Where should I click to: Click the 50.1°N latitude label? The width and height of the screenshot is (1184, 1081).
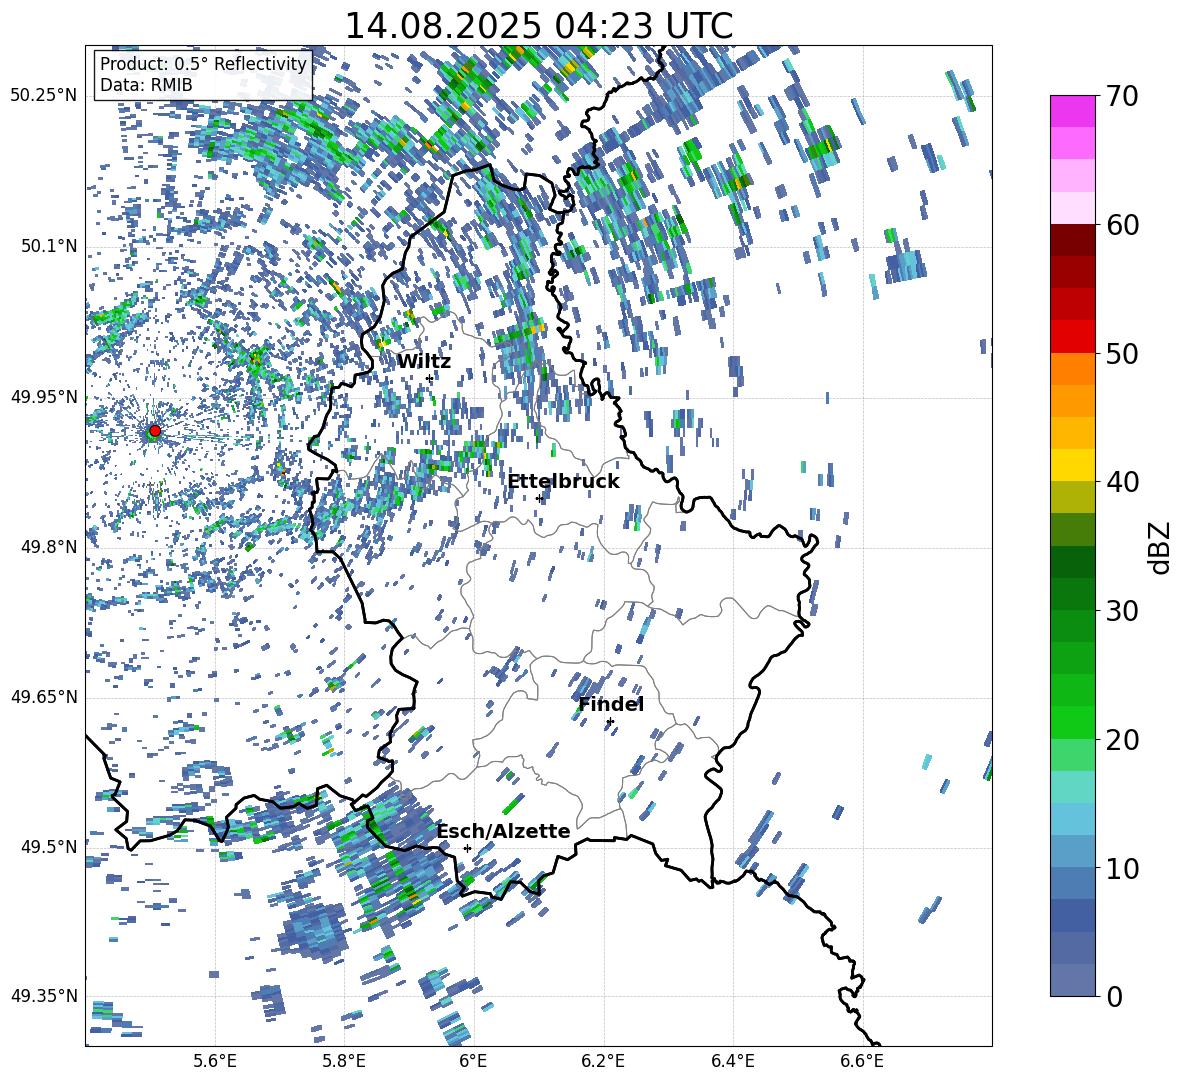click(x=48, y=246)
